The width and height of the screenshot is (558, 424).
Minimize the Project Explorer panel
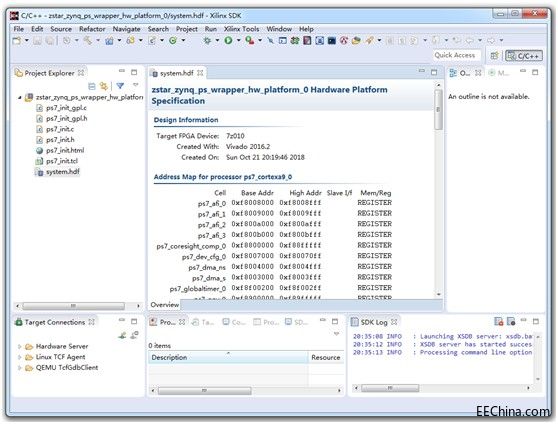click(122, 72)
